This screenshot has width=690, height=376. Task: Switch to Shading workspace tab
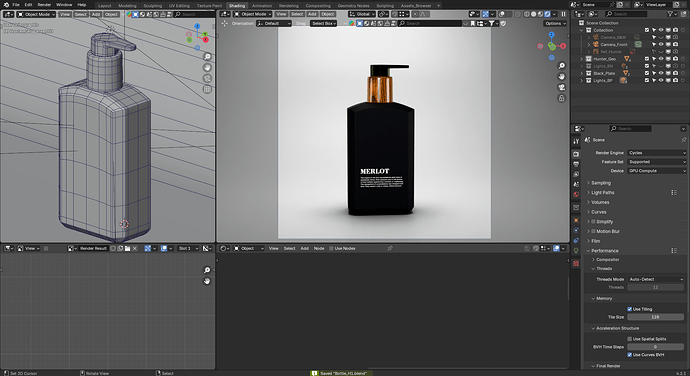pos(237,6)
